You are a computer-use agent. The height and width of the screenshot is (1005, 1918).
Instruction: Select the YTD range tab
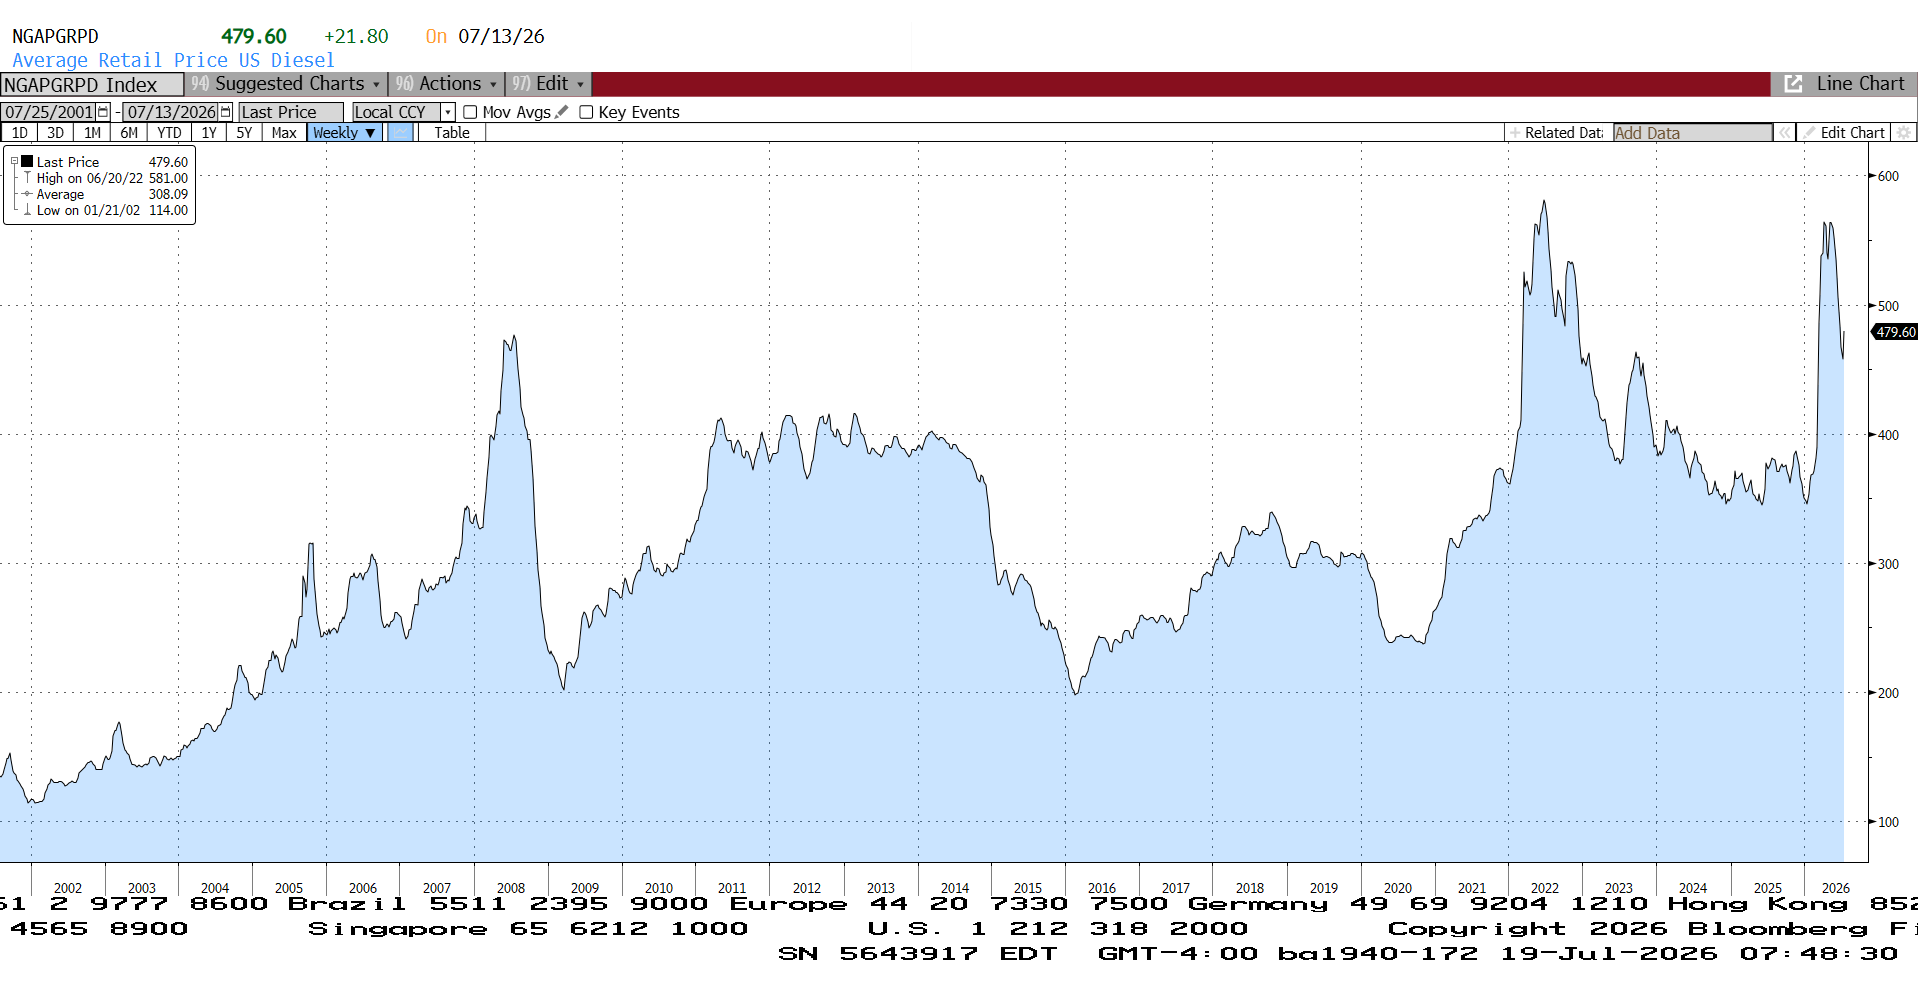point(169,132)
